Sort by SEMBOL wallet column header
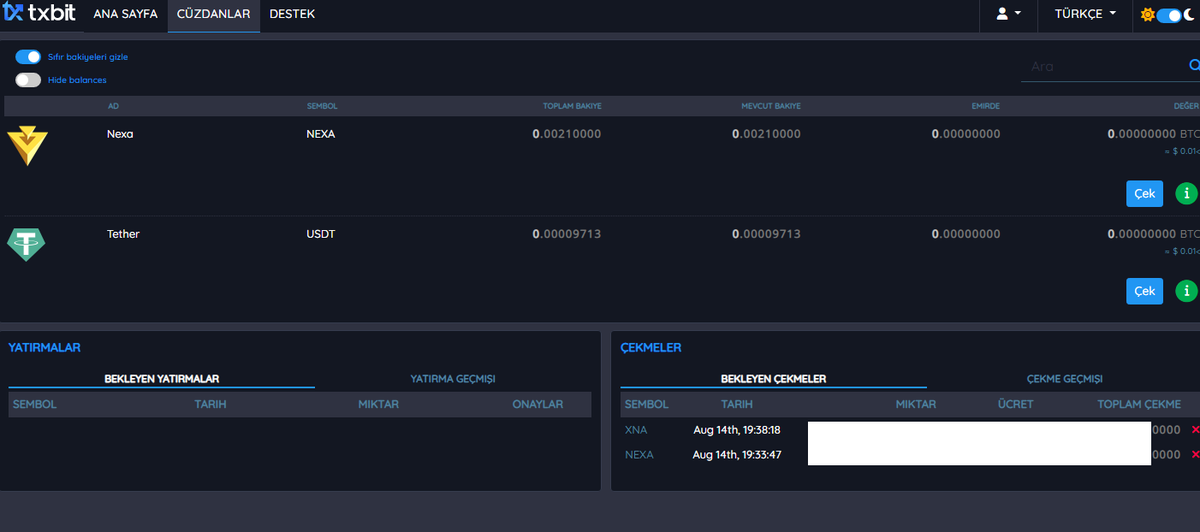1200x532 pixels. (x=321, y=106)
